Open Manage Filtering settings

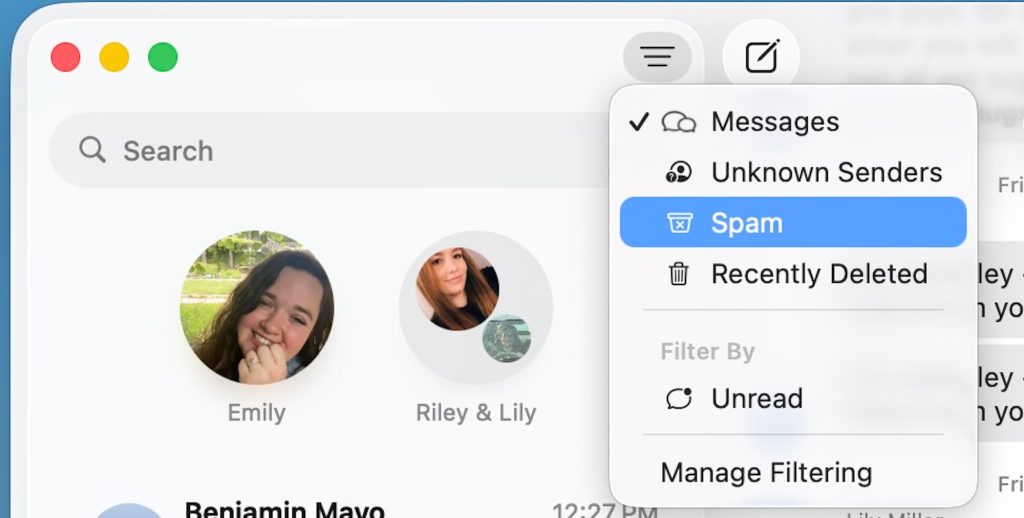pos(766,472)
